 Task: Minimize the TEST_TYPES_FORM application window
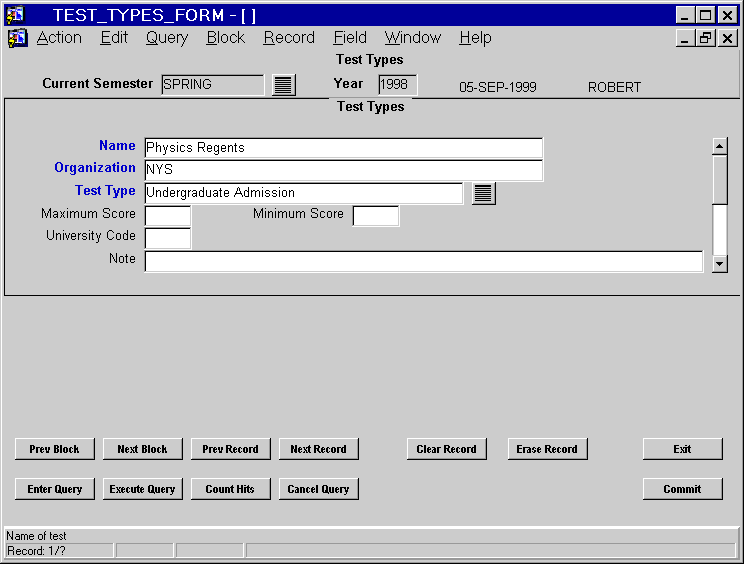coord(684,15)
